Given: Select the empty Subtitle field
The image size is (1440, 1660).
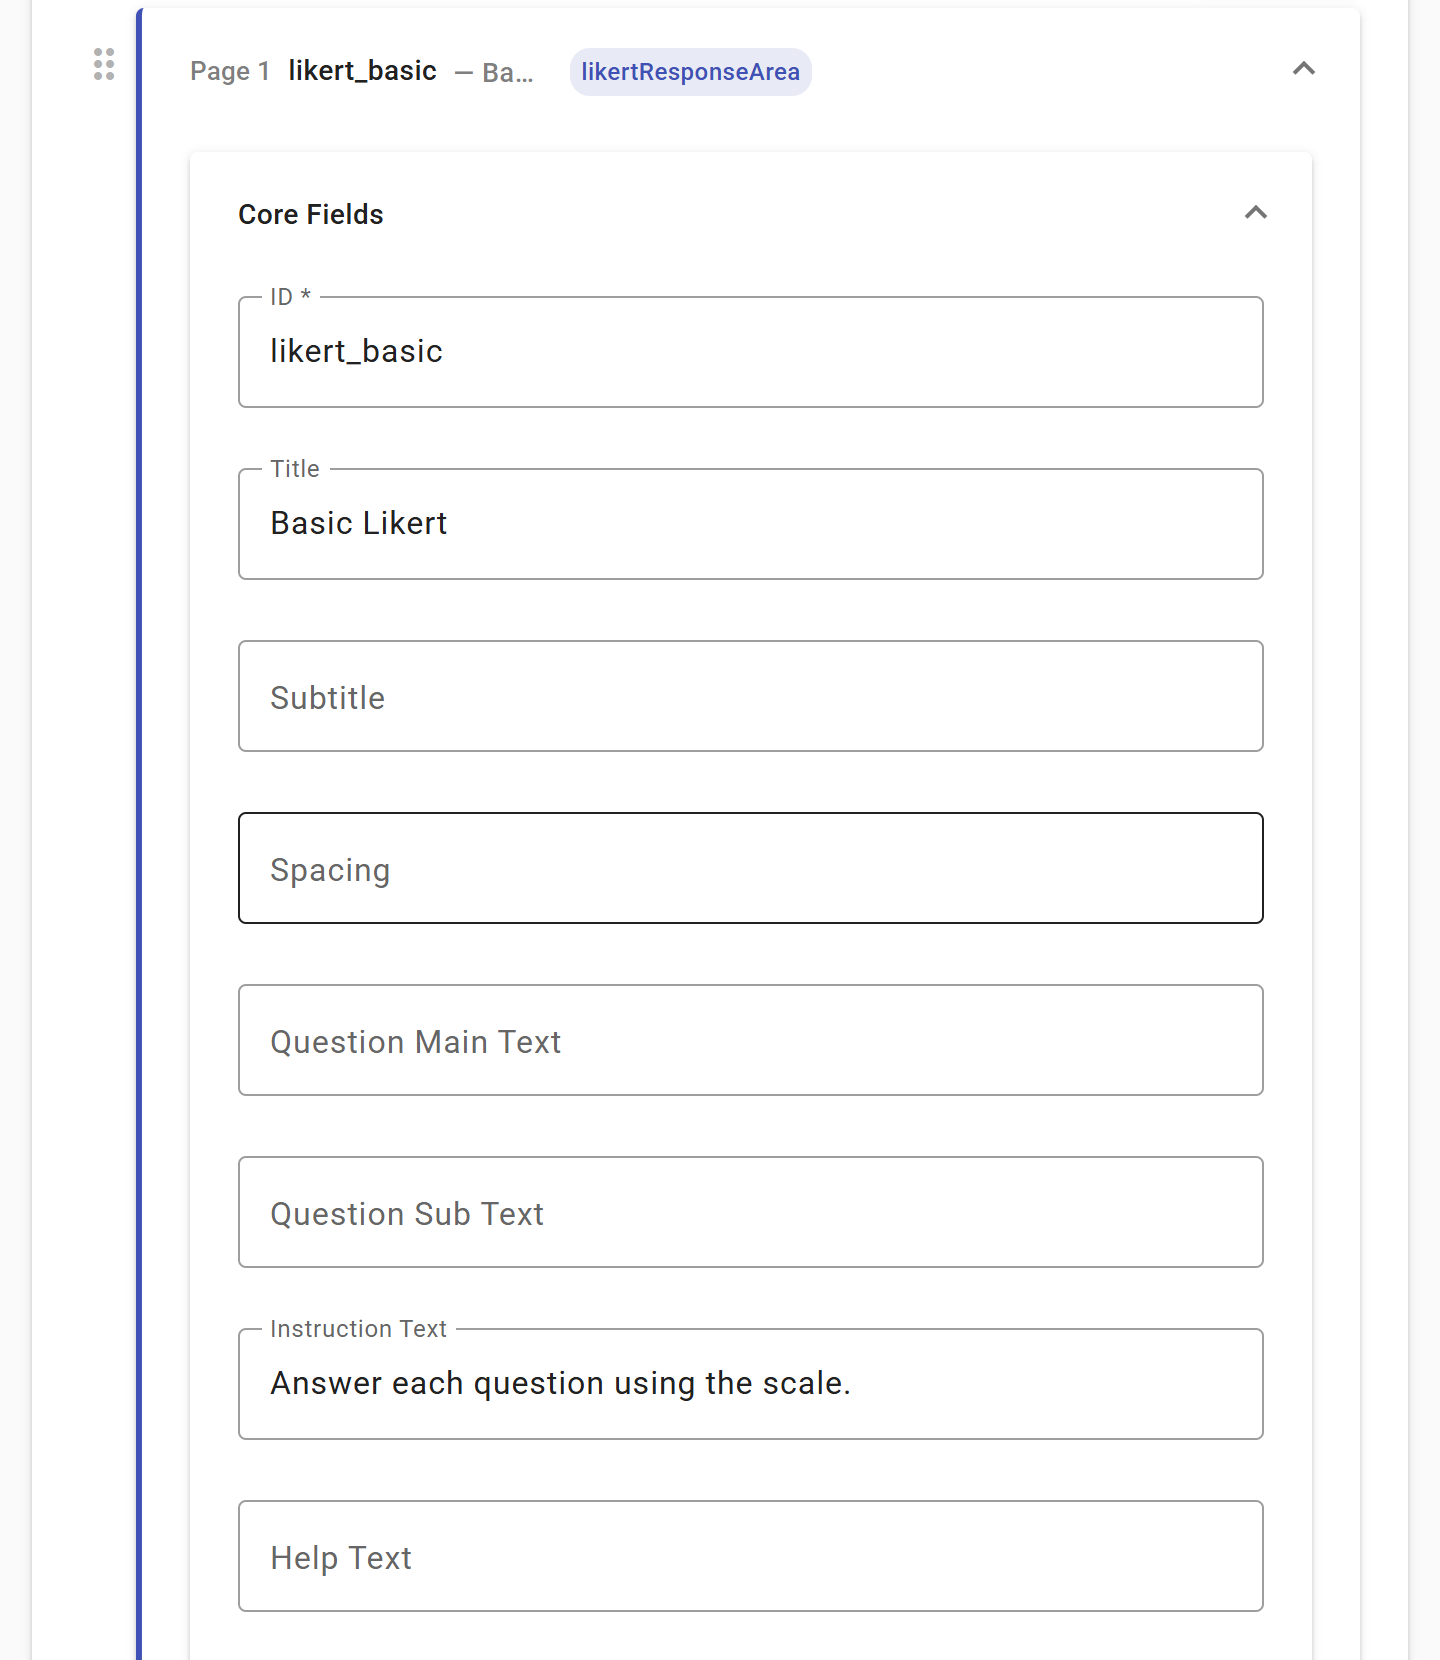Looking at the screenshot, I should [750, 696].
